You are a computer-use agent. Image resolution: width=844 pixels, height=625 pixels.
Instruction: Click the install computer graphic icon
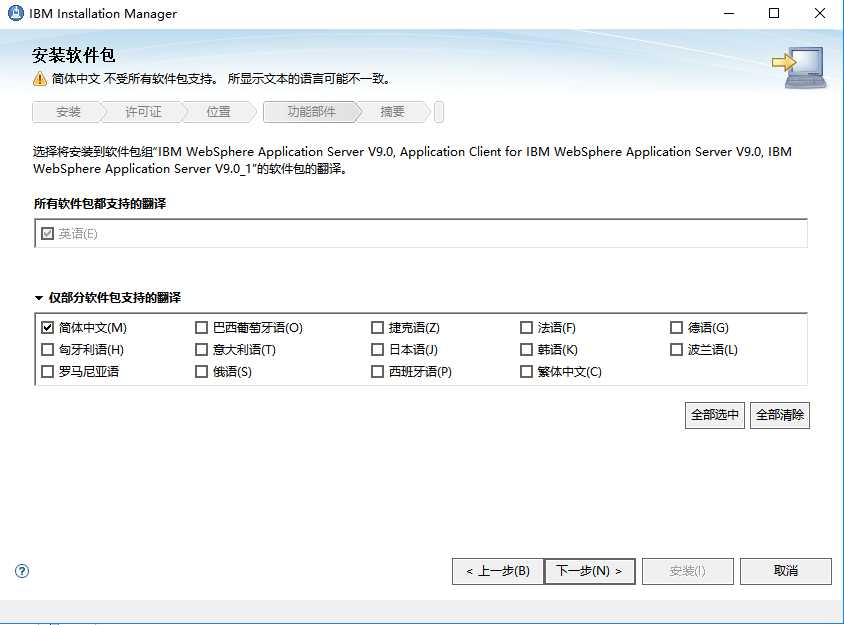click(800, 68)
